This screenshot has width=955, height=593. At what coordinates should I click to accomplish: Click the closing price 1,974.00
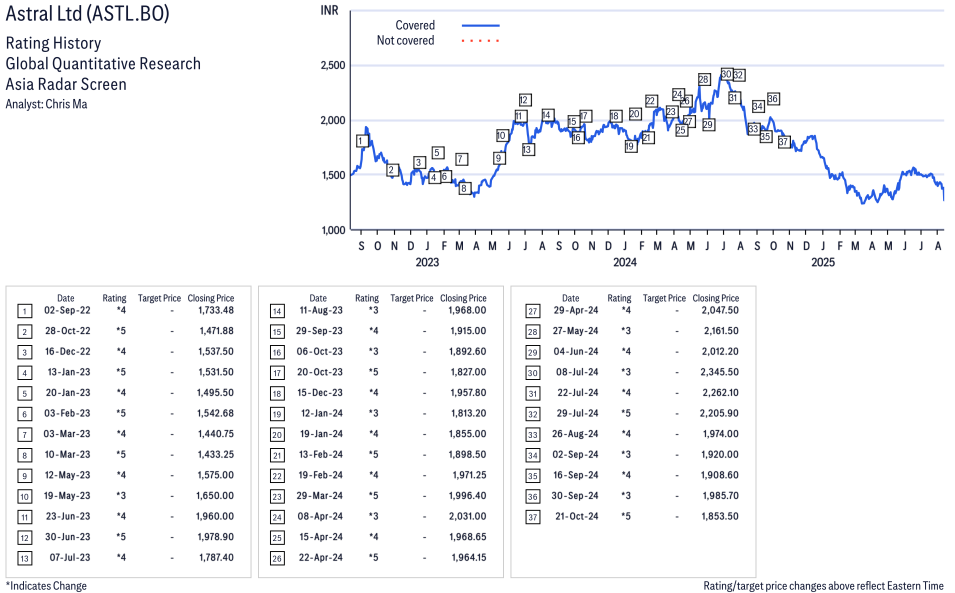pyautogui.click(x=721, y=434)
